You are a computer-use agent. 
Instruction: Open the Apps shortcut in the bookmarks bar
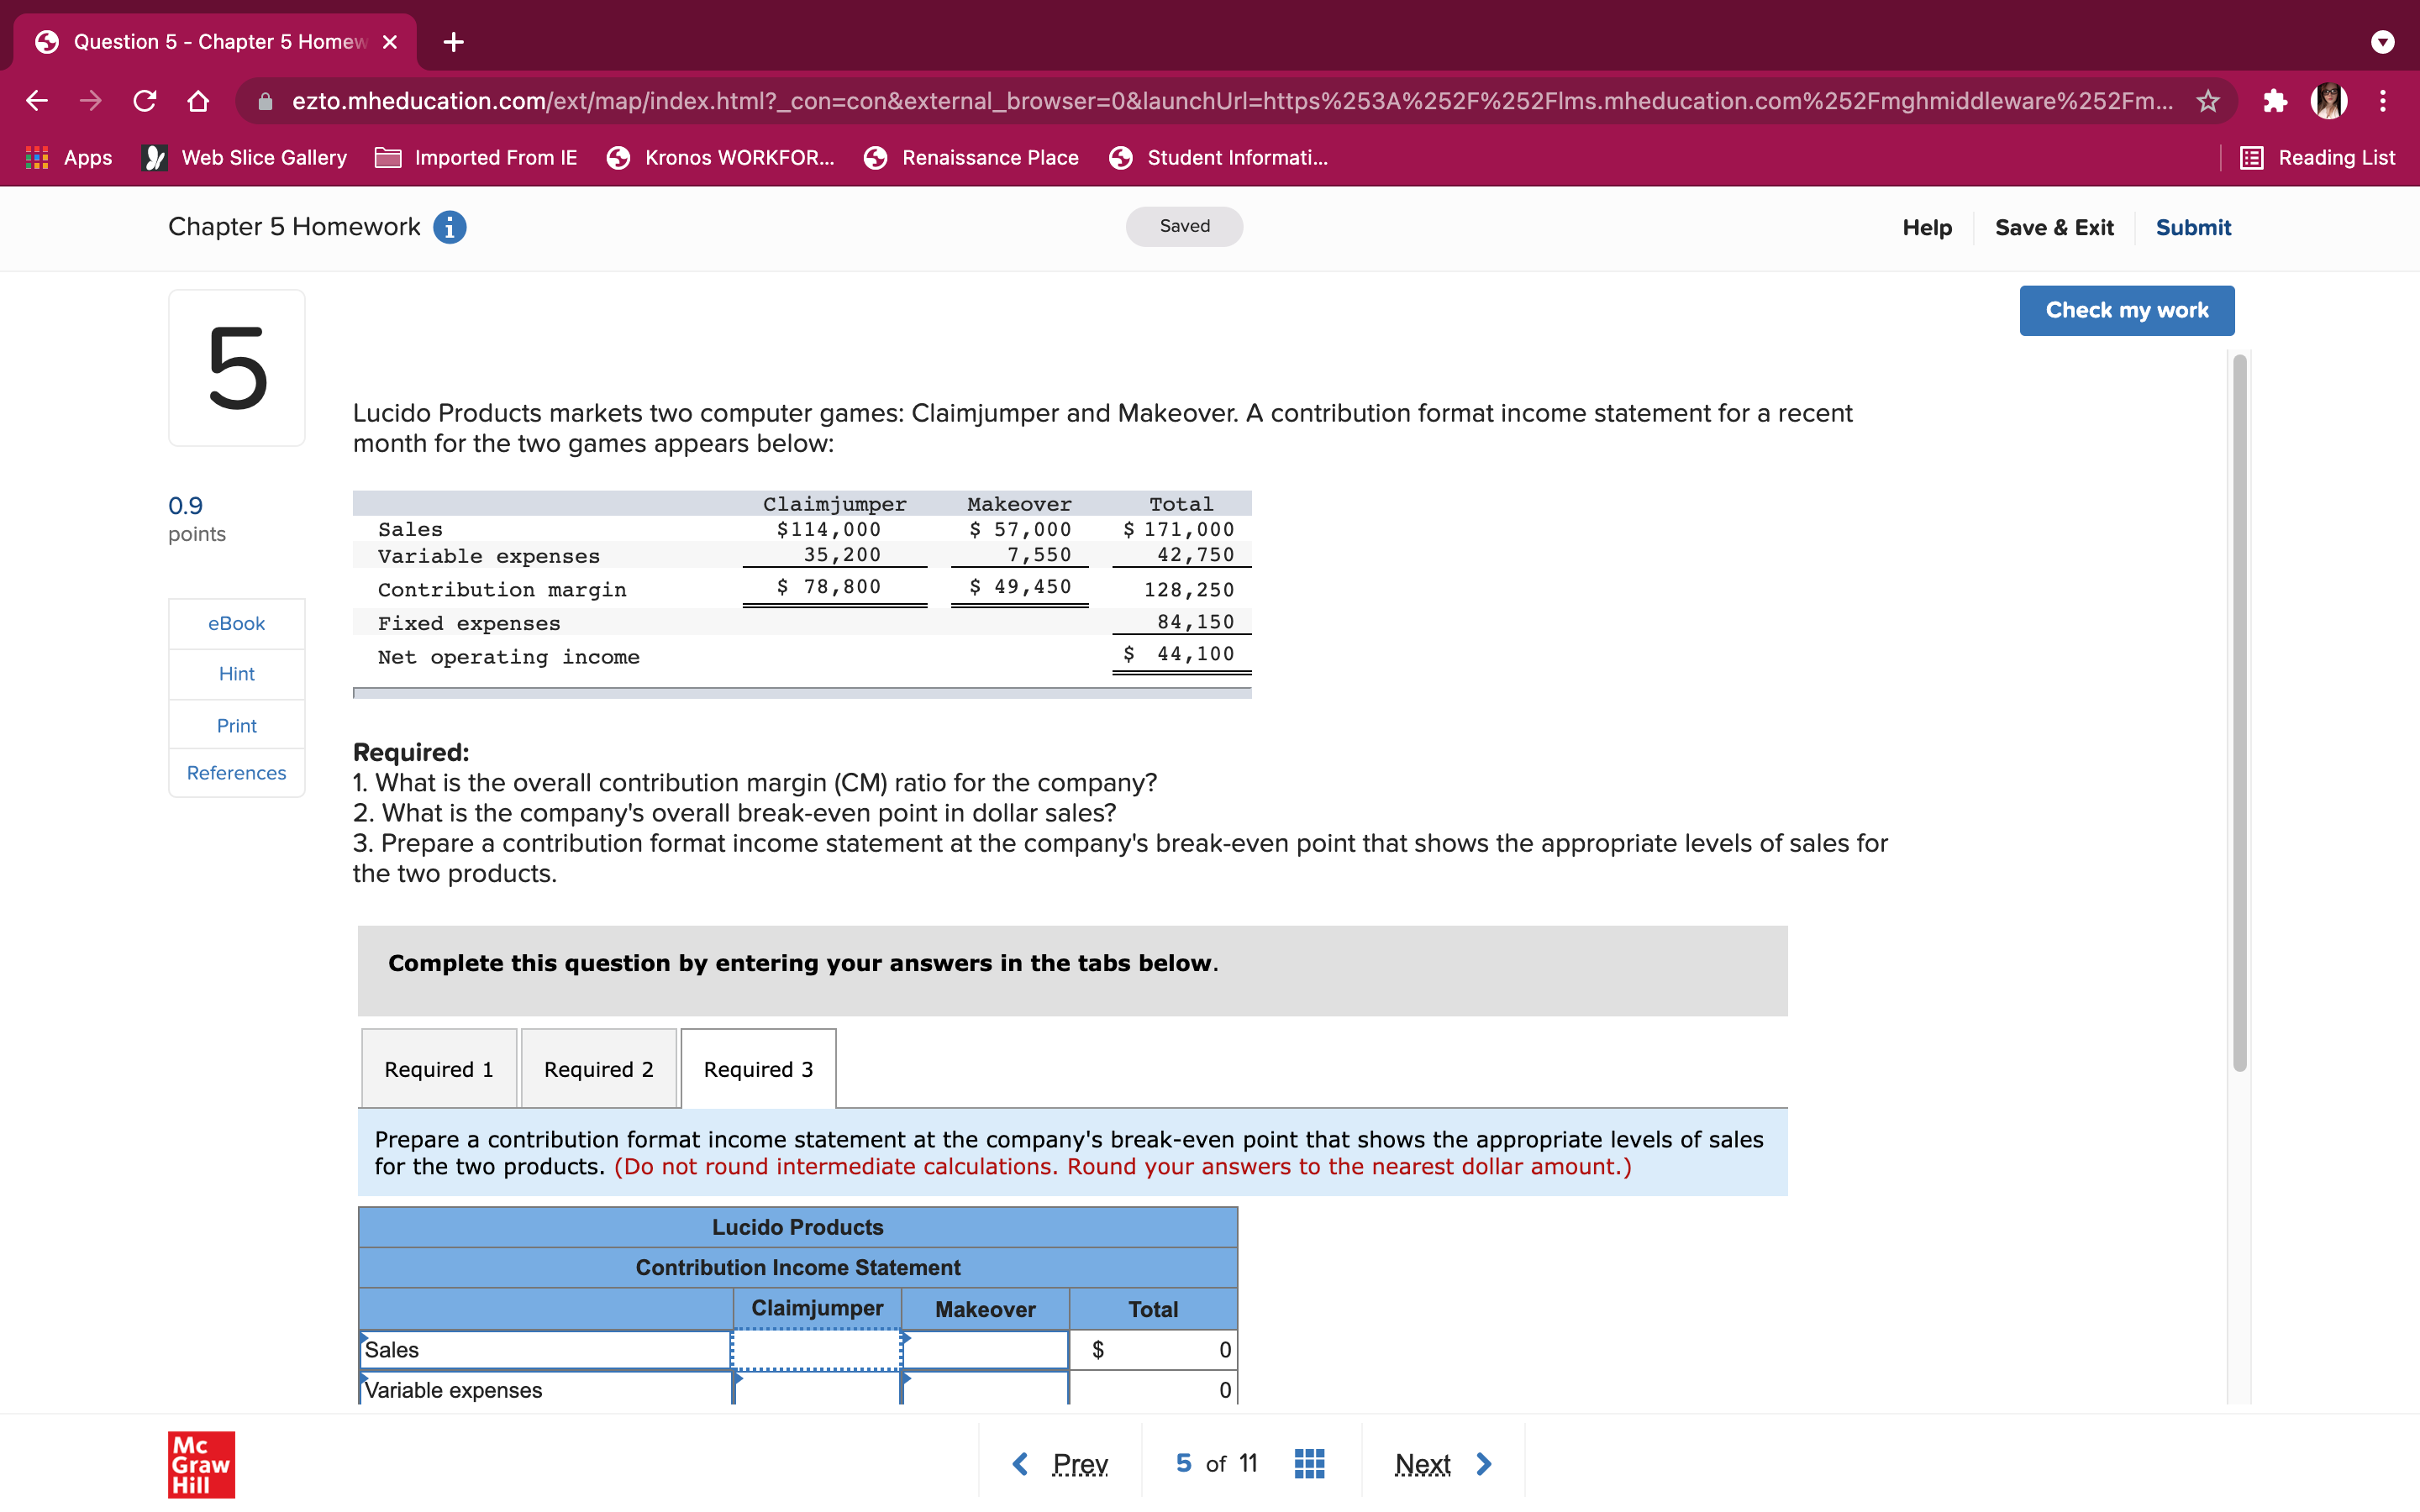pyautogui.click(x=69, y=157)
